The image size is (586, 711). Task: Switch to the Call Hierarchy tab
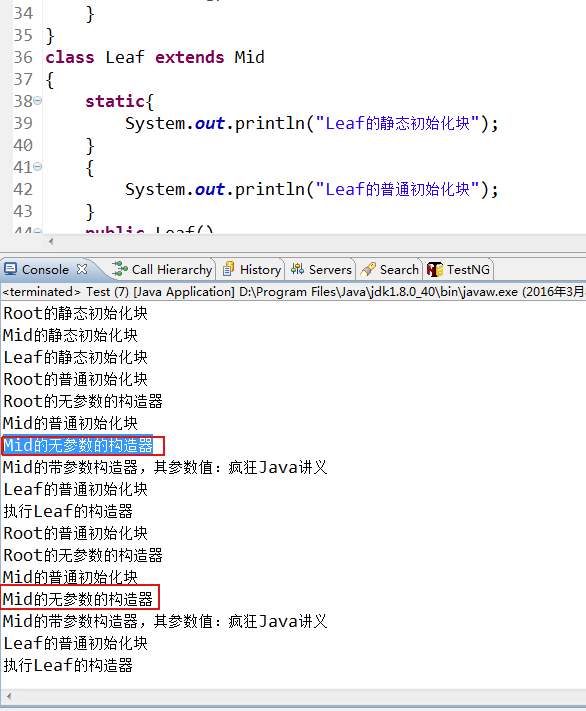point(162,269)
